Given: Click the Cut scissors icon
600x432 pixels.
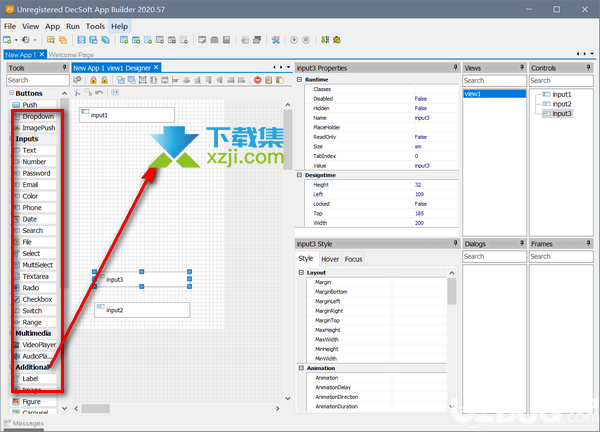Looking at the screenshot, I should pos(77,92).
